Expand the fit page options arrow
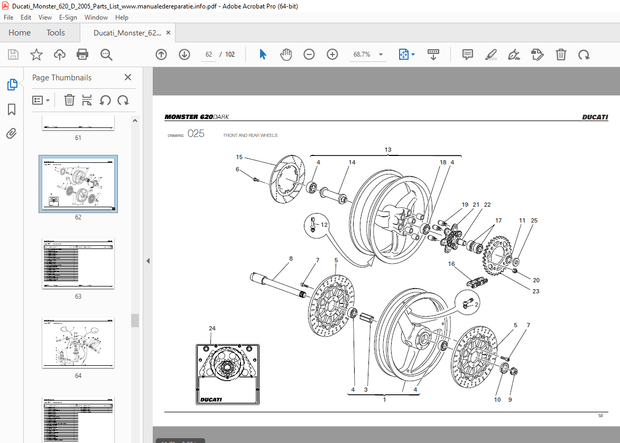Screen dimensions: 620x443 [413, 54]
